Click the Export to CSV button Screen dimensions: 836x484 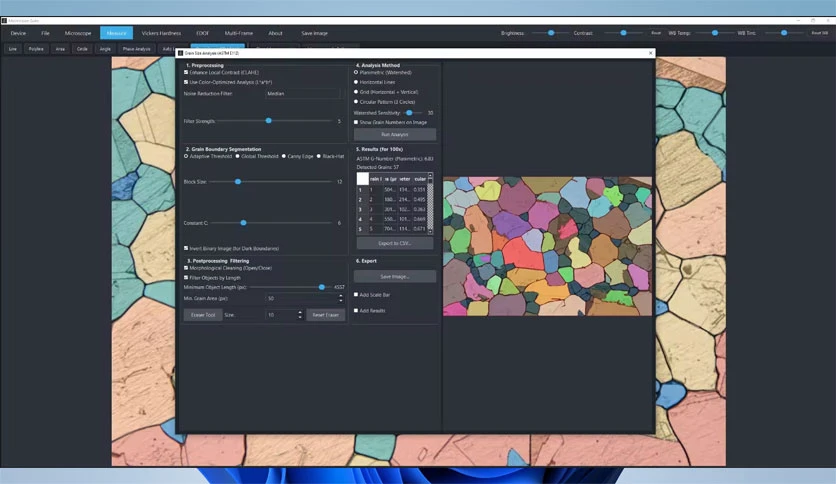click(395, 243)
